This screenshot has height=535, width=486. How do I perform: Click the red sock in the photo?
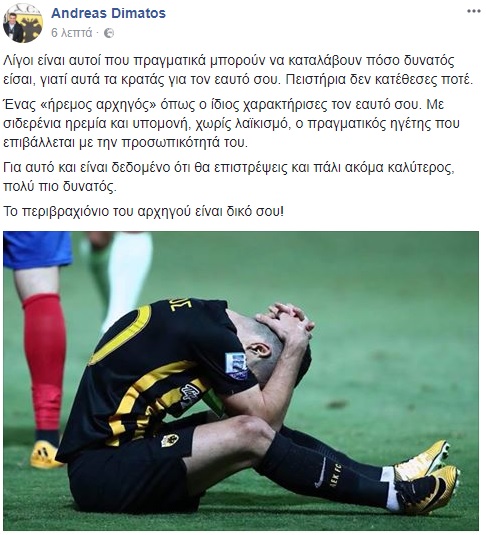coord(45,362)
